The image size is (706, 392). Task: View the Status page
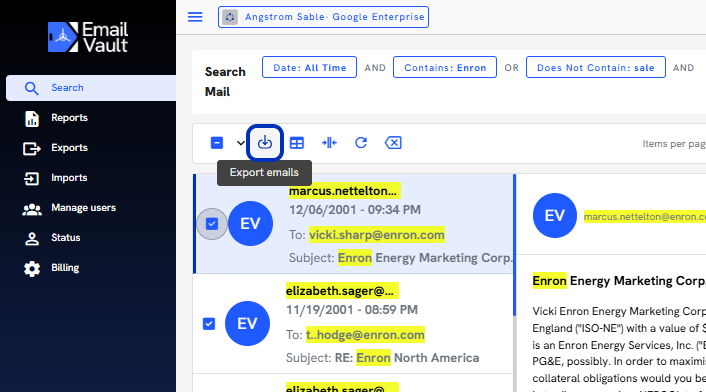coord(66,238)
